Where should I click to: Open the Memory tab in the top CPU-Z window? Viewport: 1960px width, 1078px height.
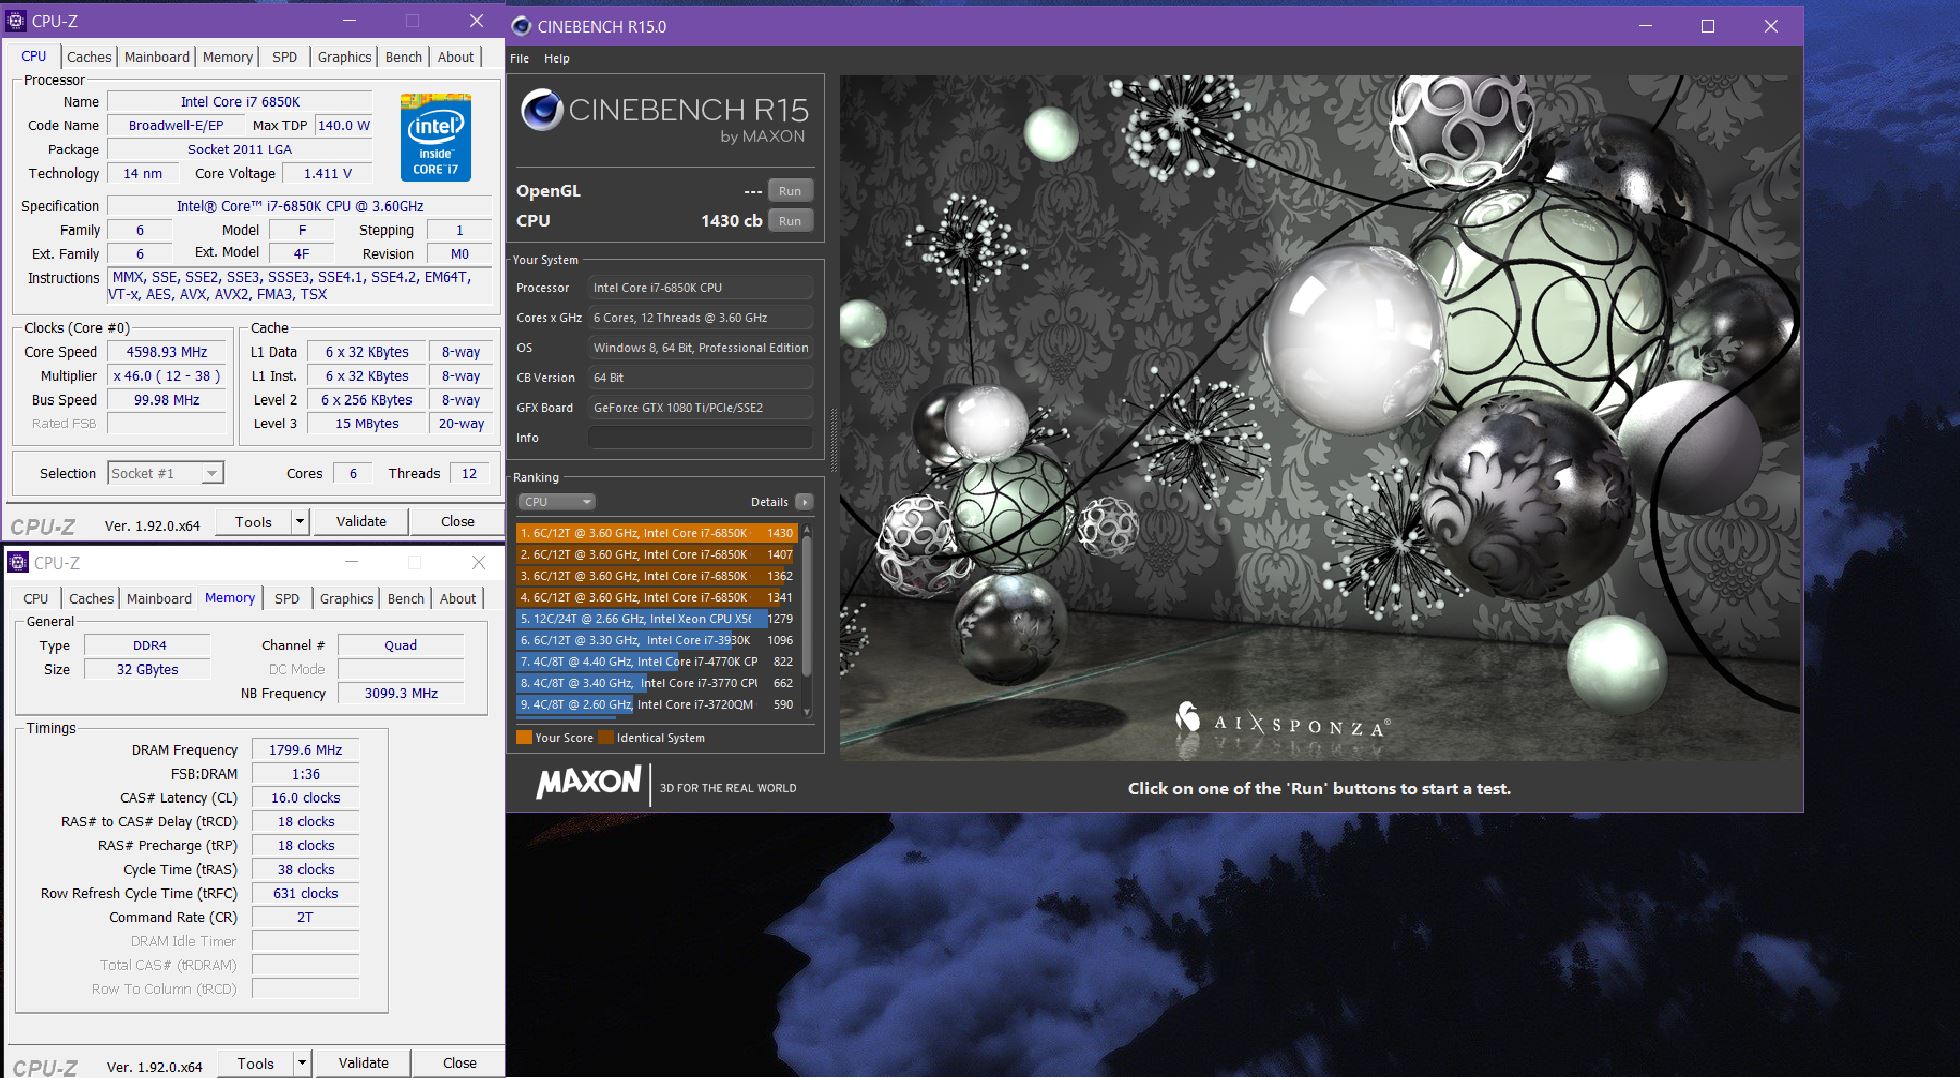click(x=228, y=57)
